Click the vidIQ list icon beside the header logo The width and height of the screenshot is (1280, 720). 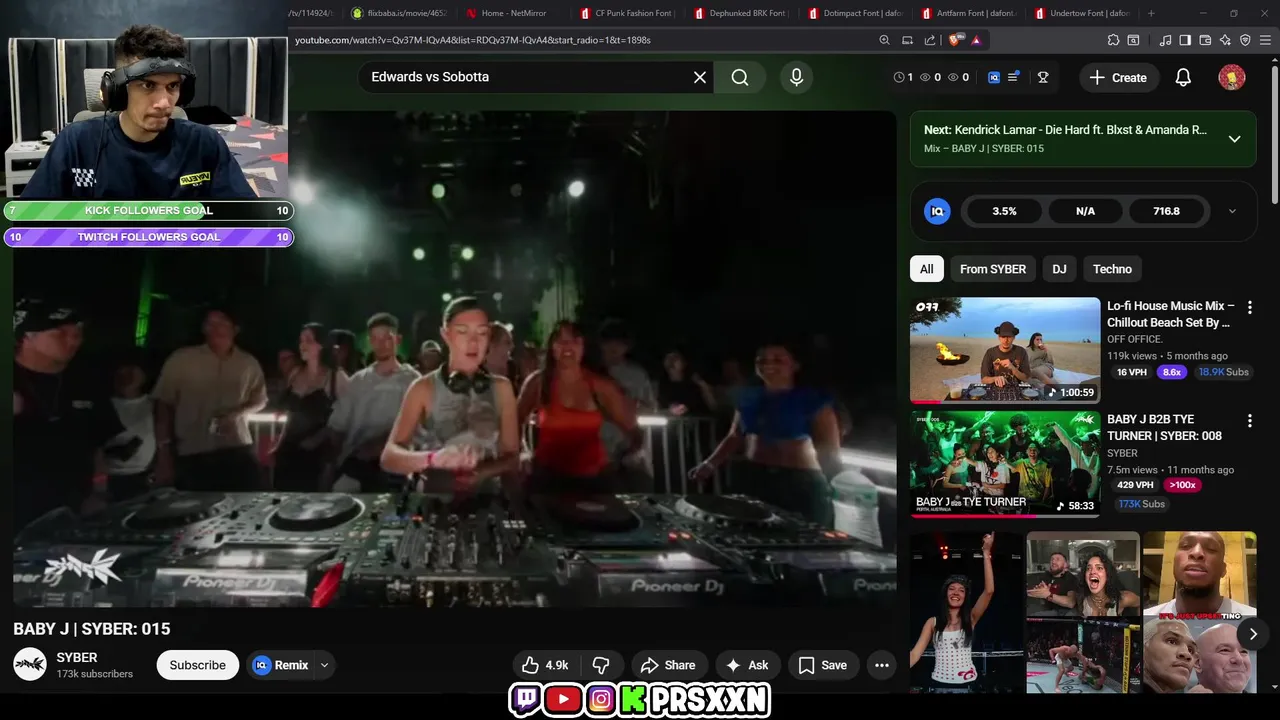[x=1014, y=77]
